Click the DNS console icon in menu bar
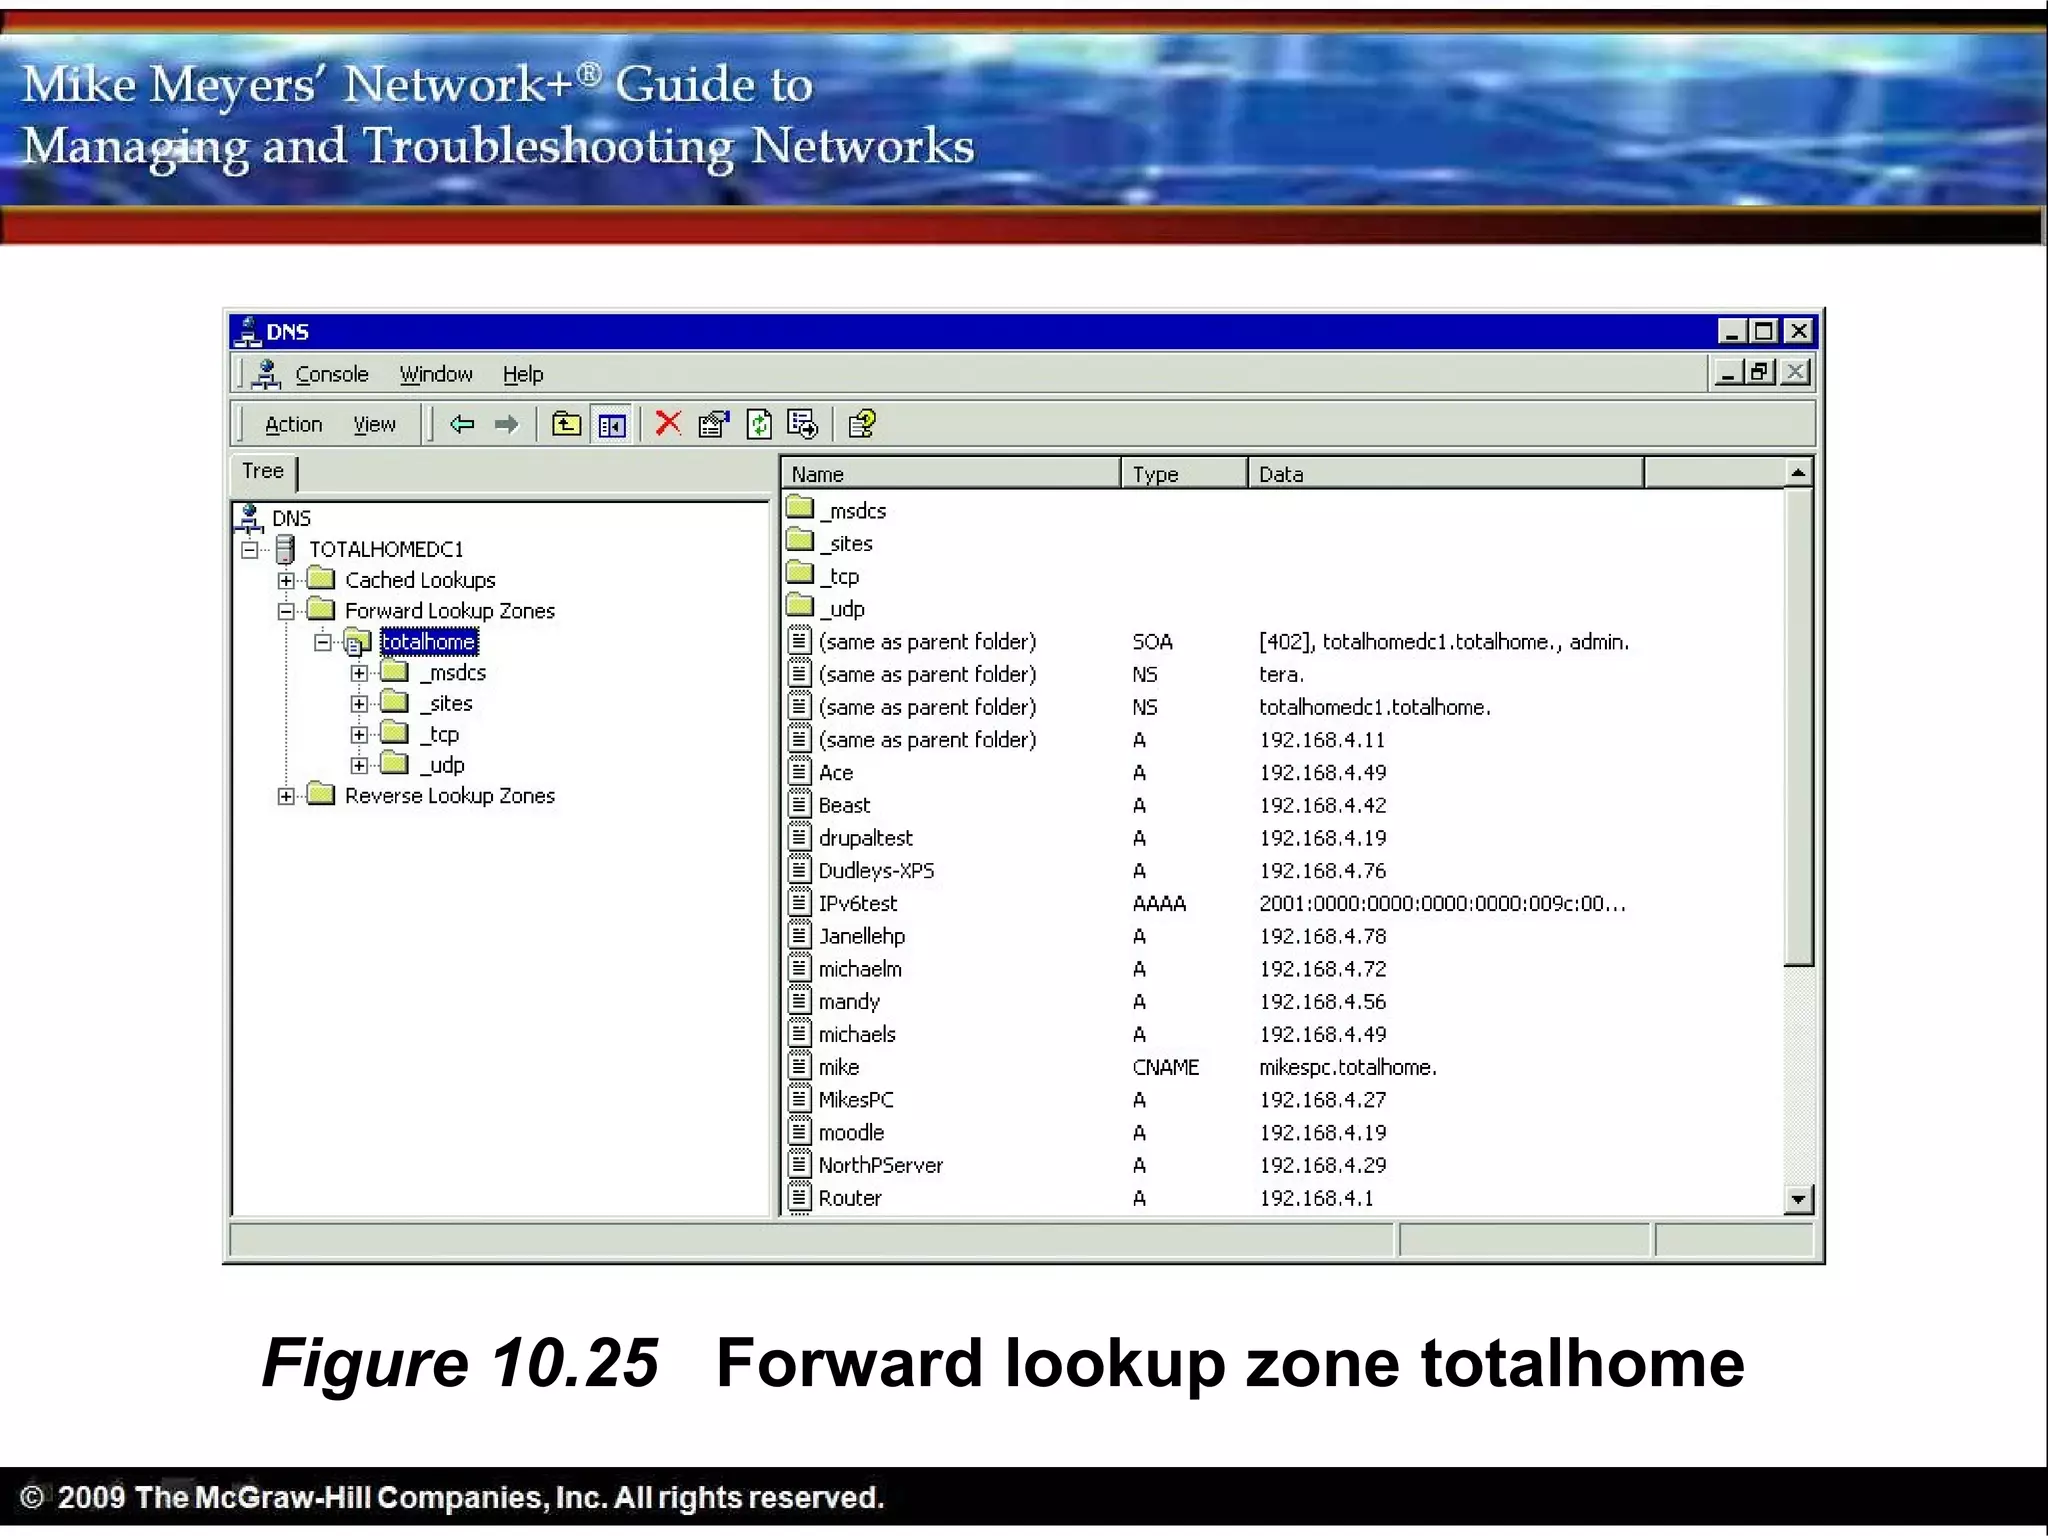The width and height of the screenshot is (2048, 1536). pyautogui.click(x=265, y=374)
